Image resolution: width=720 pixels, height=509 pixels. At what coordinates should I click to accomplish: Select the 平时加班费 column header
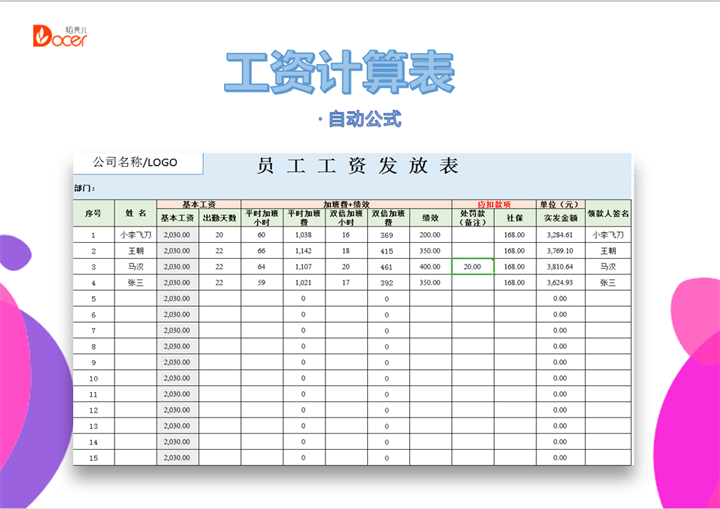pyautogui.click(x=304, y=218)
